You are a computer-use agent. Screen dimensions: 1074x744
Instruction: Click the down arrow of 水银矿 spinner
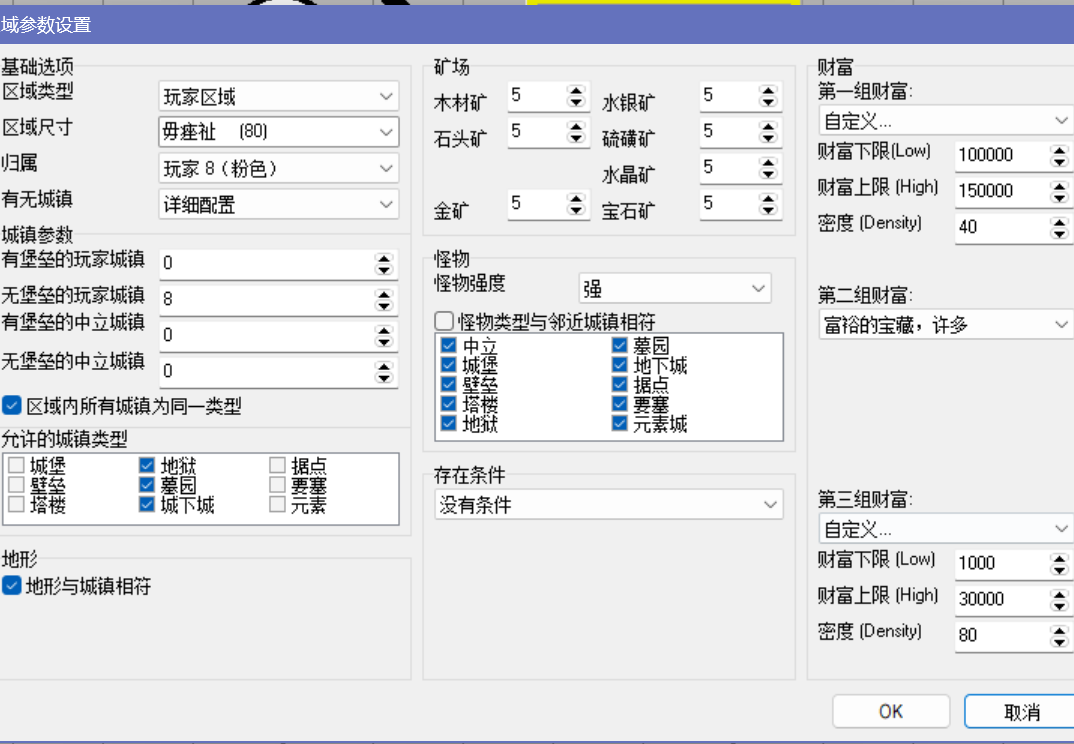768,102
